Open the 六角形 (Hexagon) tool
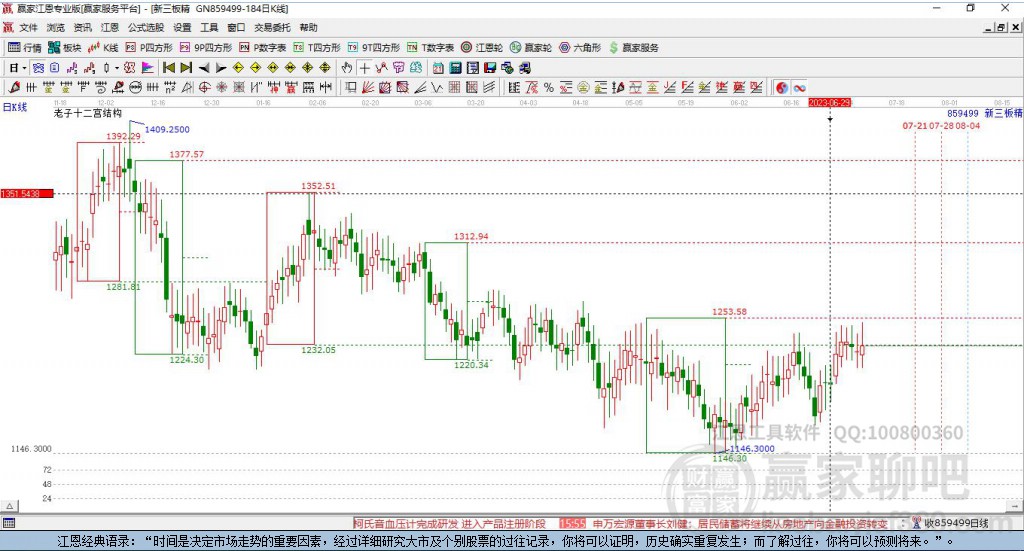 pos(580,47)
